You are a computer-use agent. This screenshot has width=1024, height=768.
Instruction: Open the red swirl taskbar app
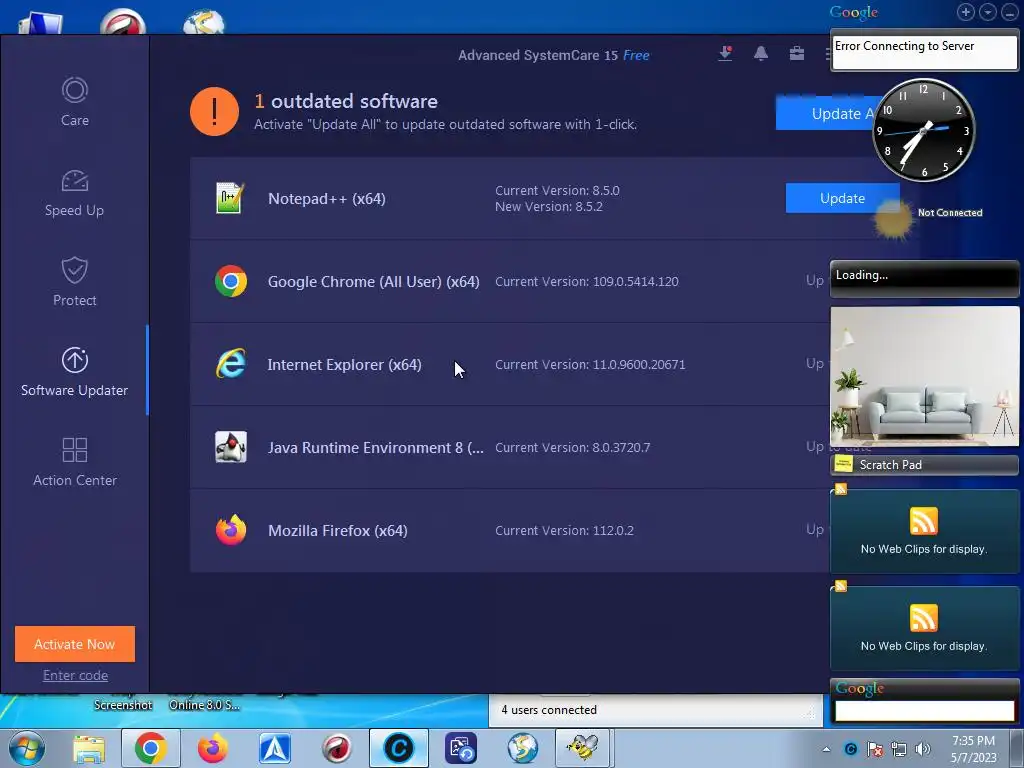coord(336,748)
